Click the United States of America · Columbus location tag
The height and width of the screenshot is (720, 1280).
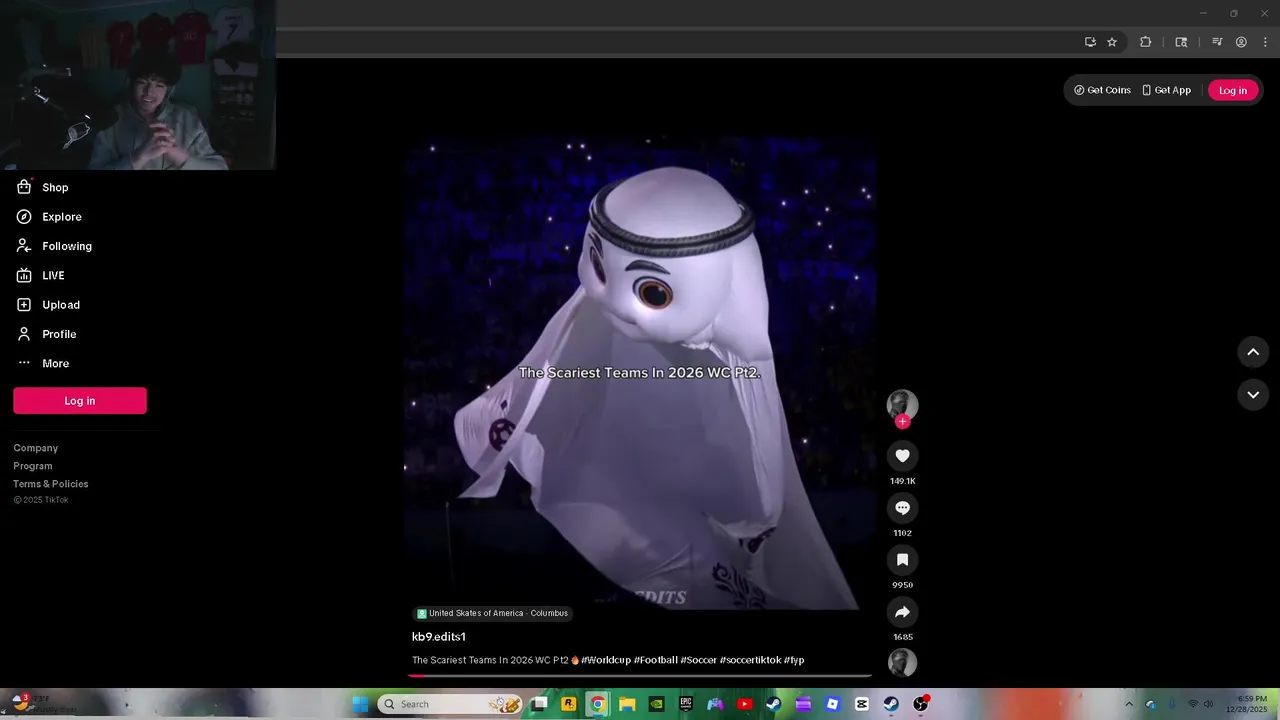coord(492,613)
